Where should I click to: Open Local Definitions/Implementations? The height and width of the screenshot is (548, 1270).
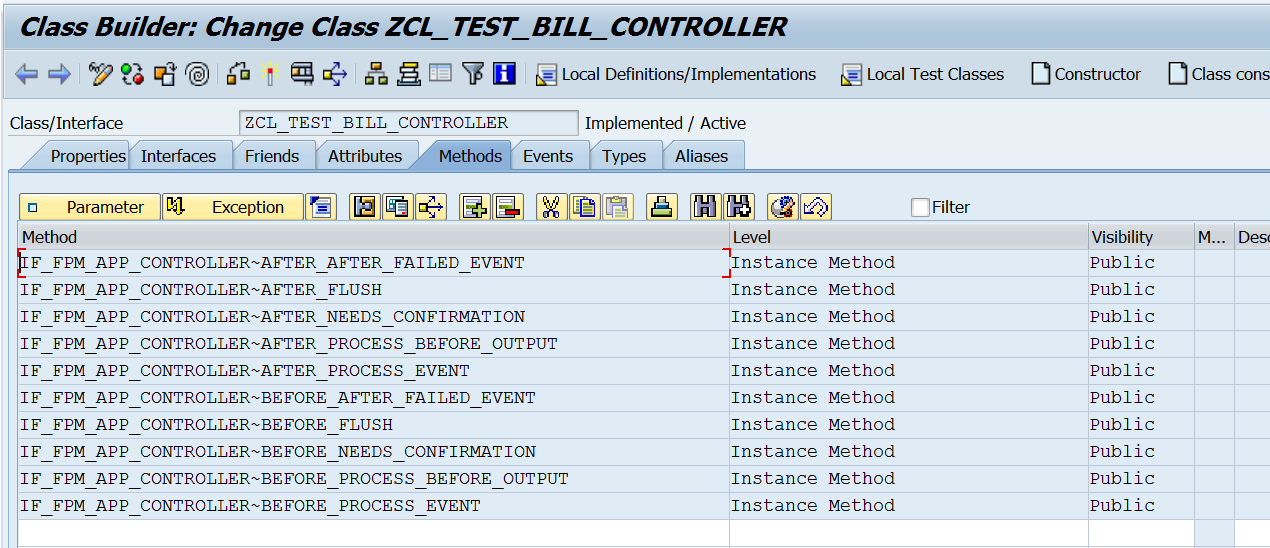(x=677, y=74)
